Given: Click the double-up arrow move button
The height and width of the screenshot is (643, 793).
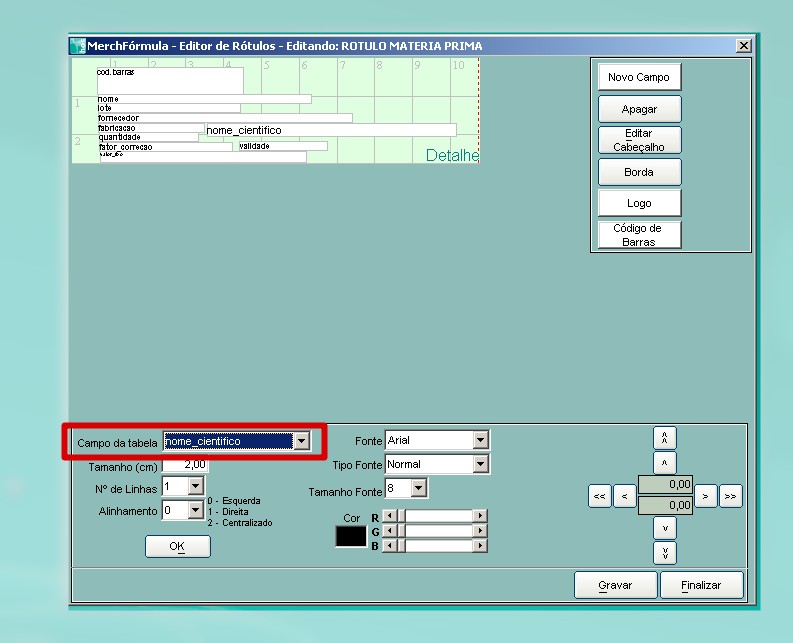Looking at the screenshot, I should [x=665, y=438].
